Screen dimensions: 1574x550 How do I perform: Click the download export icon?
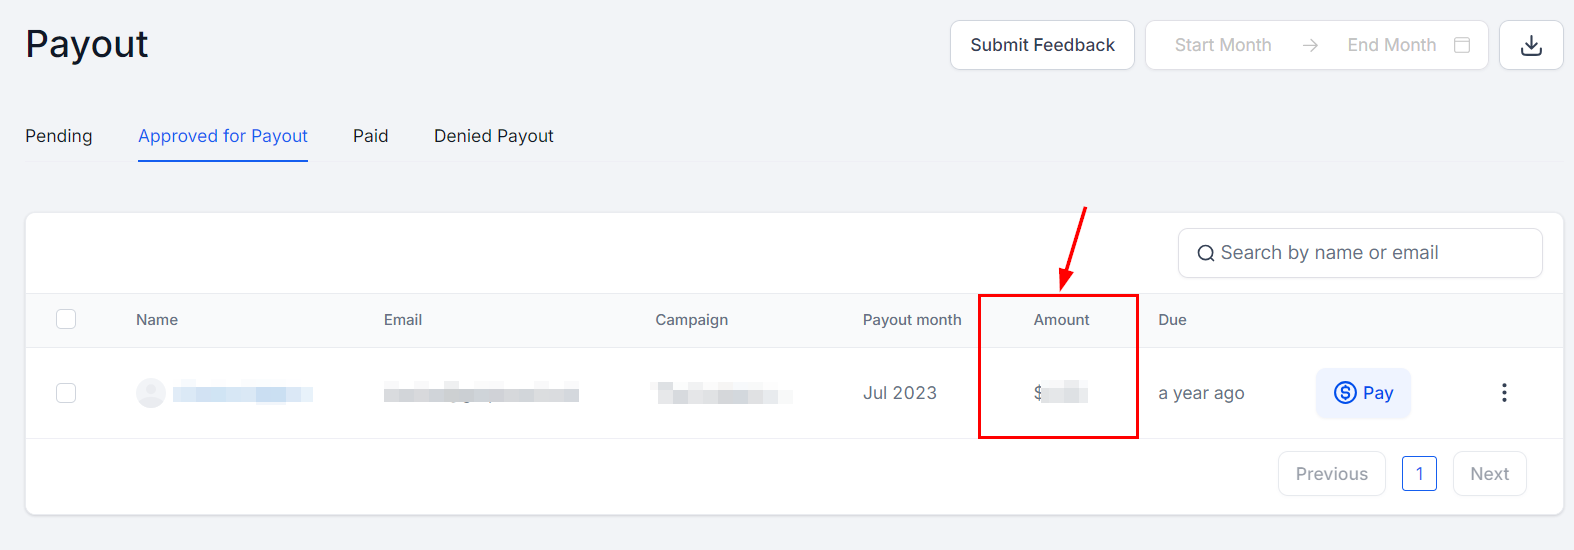1530,45
